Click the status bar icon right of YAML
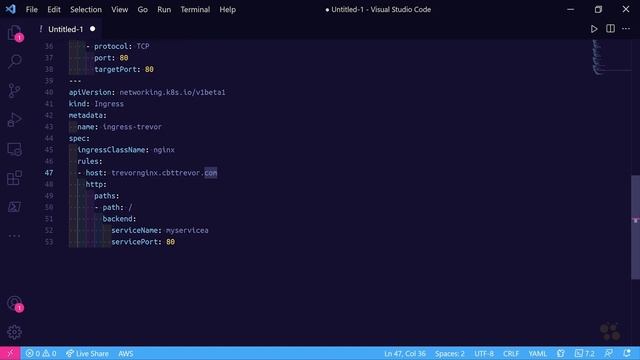This screenshot has height=360, width=640. tap(561, 353)
